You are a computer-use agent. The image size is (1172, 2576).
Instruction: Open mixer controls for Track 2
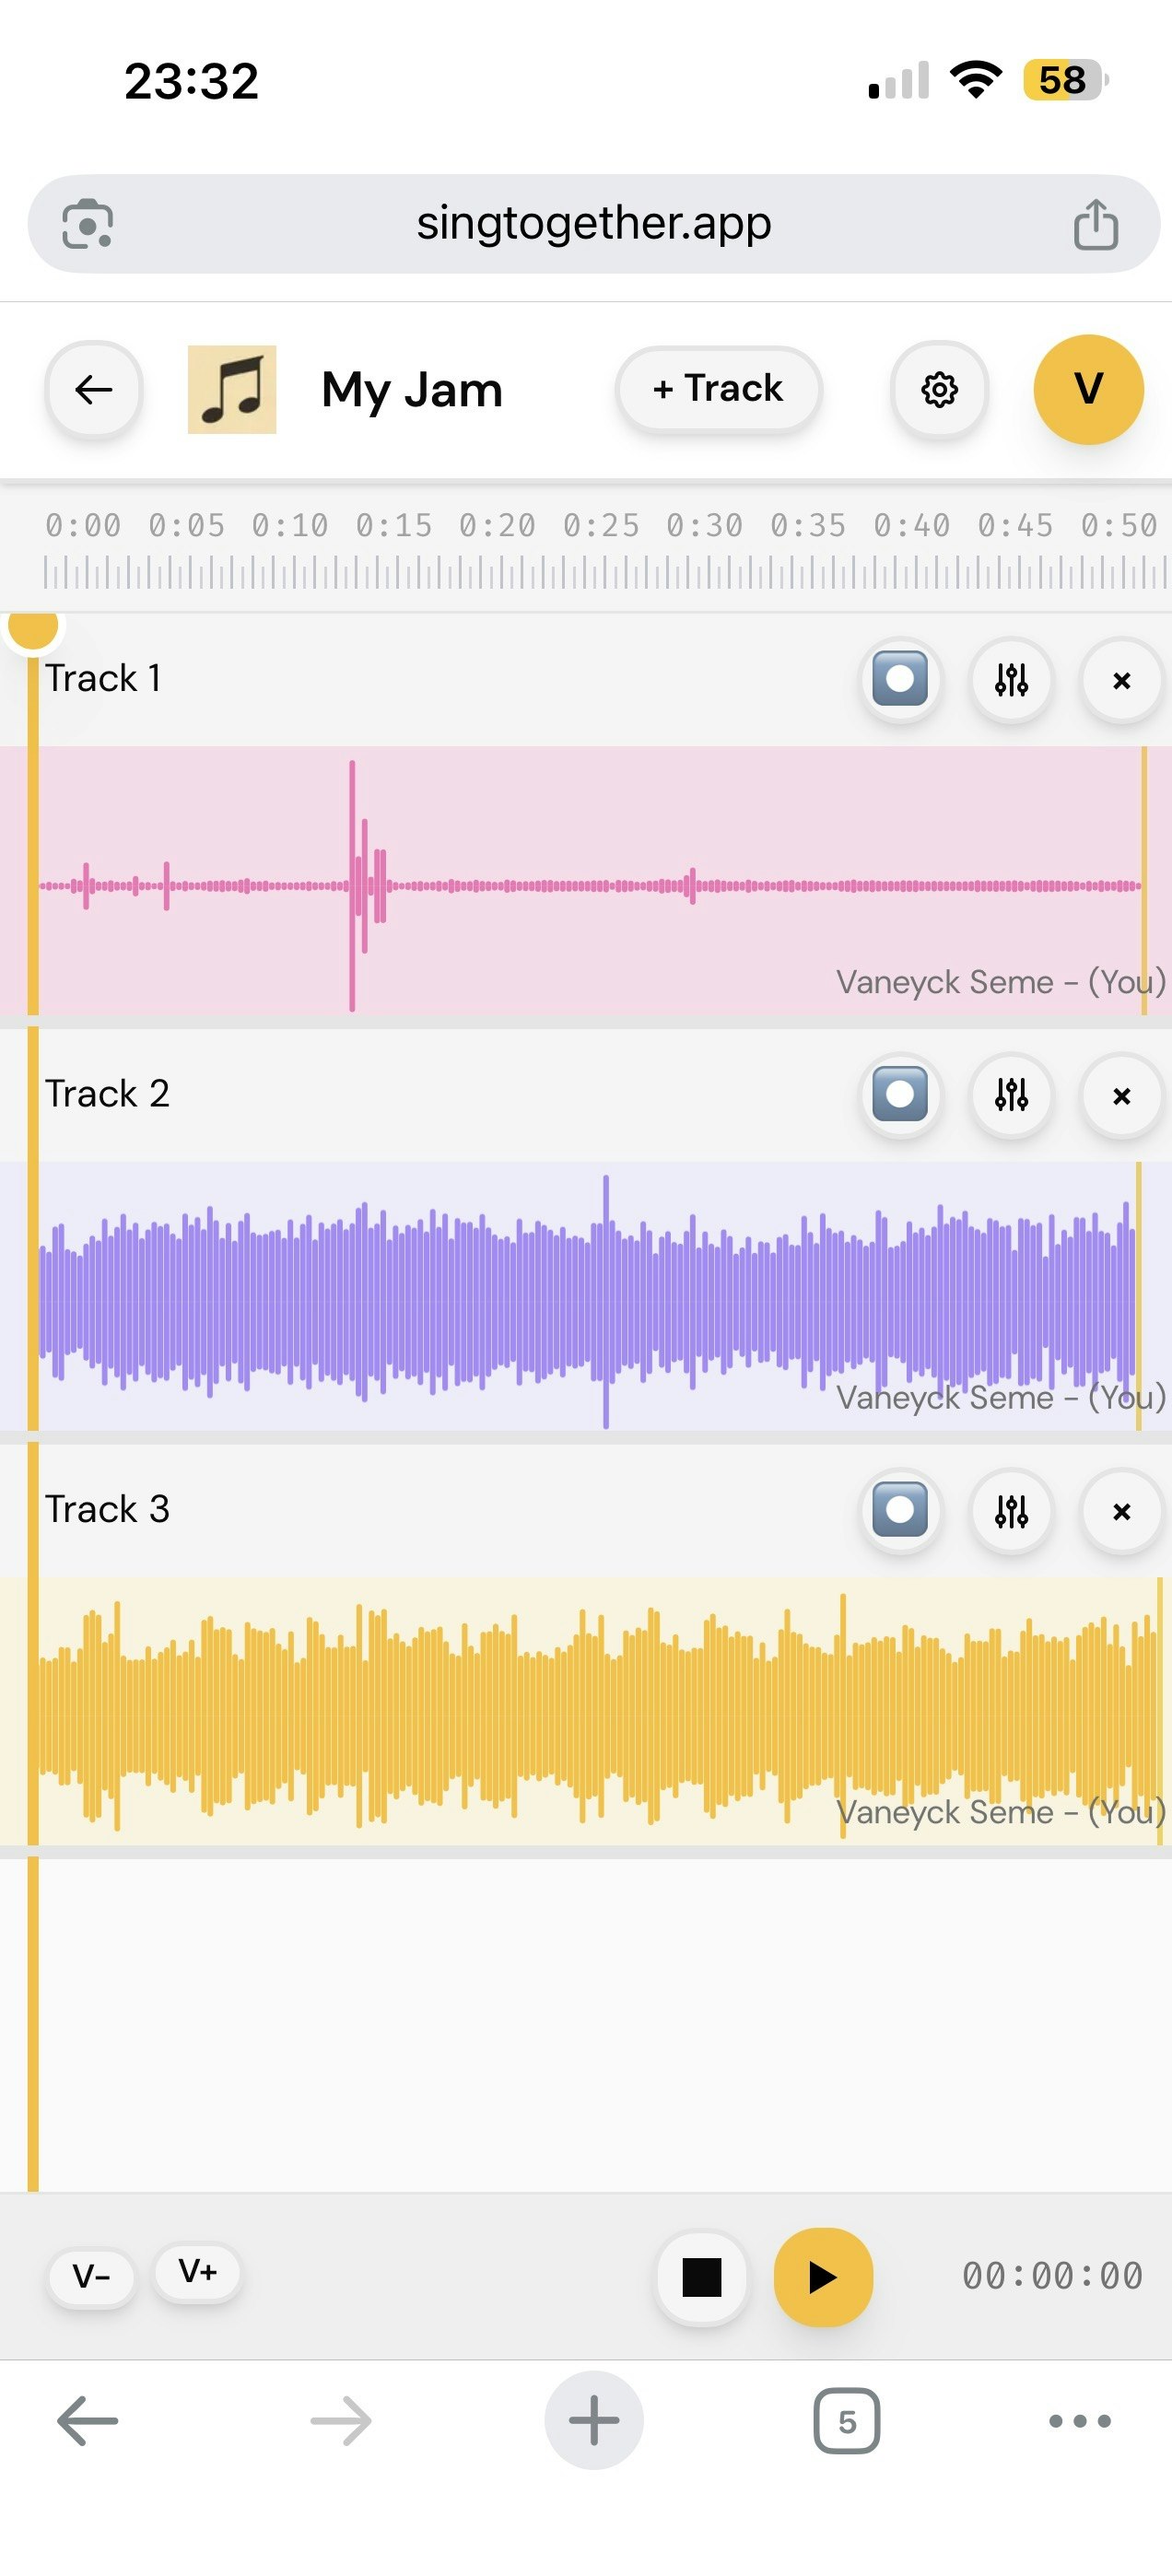[1010, 1096]
